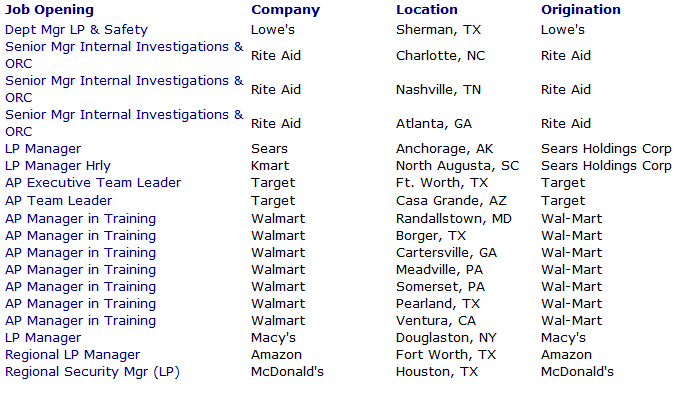697x395 pixels.
Task: Open AP Manager in Training for Borger, TX
Action: point(80,236)
